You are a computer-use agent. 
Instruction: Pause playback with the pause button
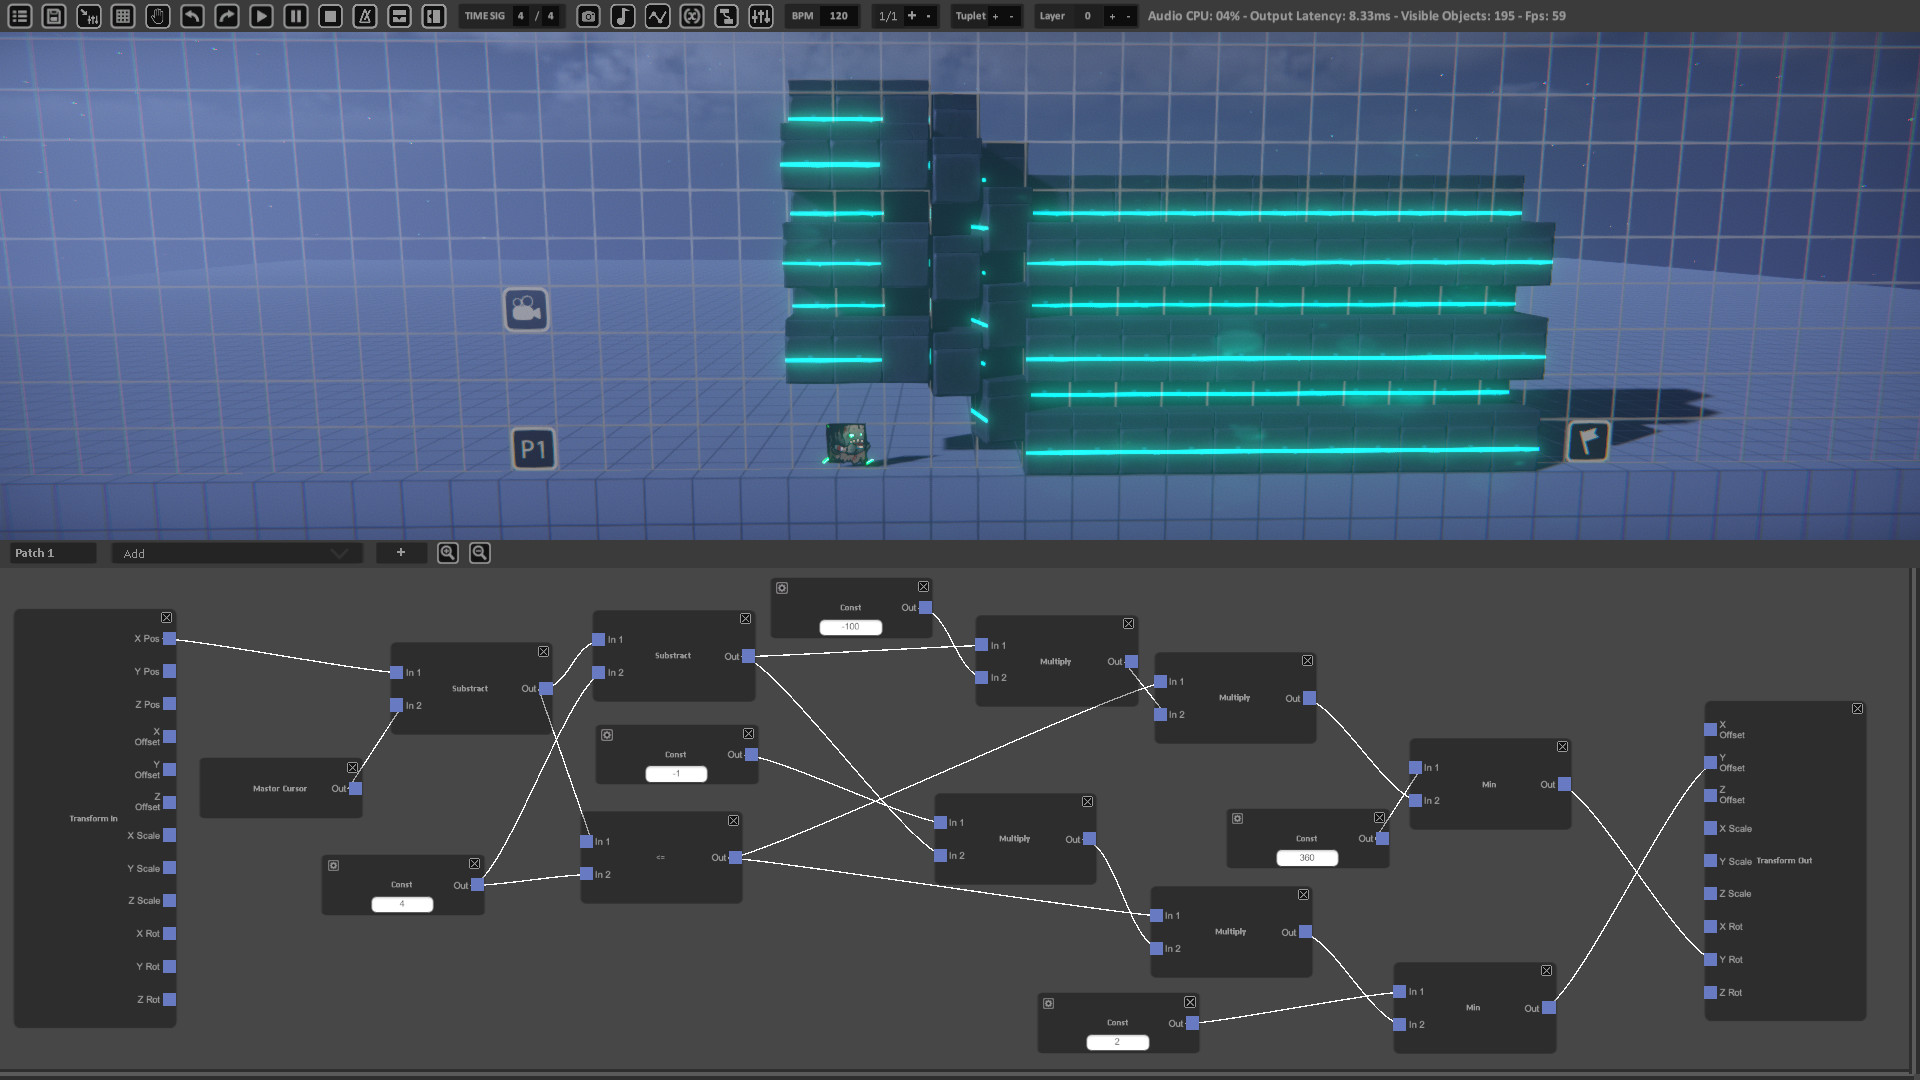coord(295,15)
